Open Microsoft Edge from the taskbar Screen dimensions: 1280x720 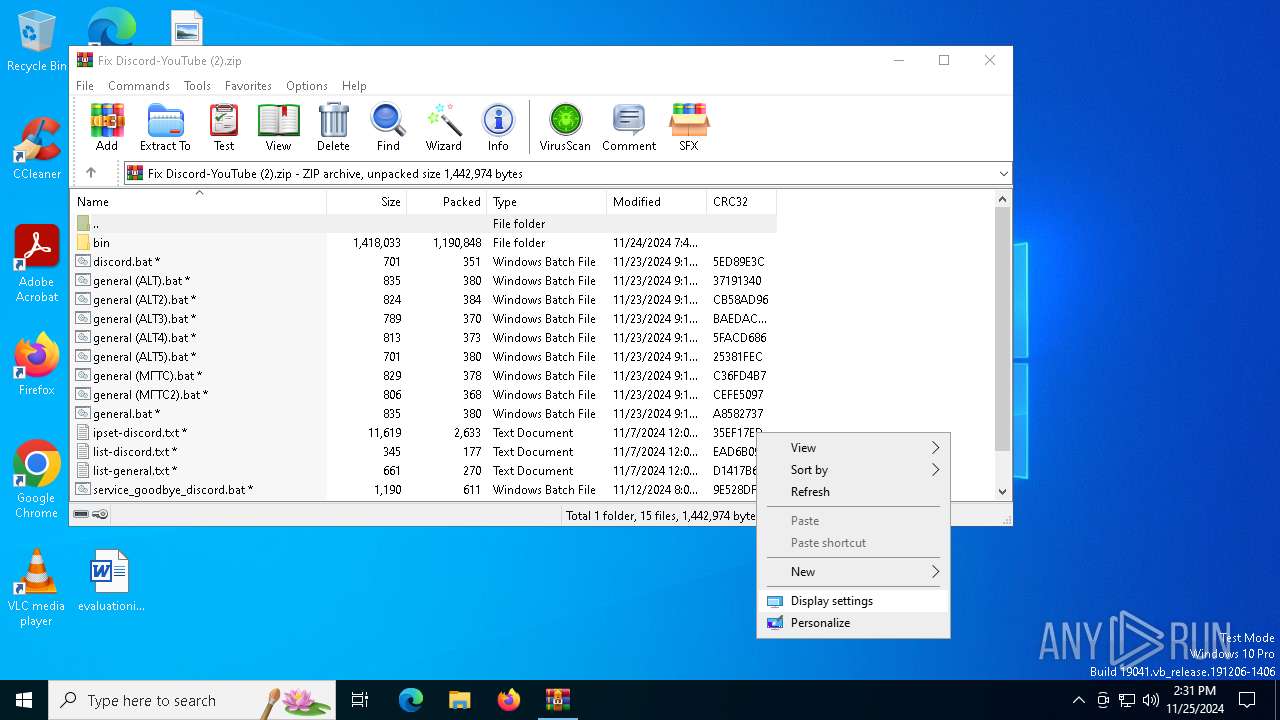[411, 700]
